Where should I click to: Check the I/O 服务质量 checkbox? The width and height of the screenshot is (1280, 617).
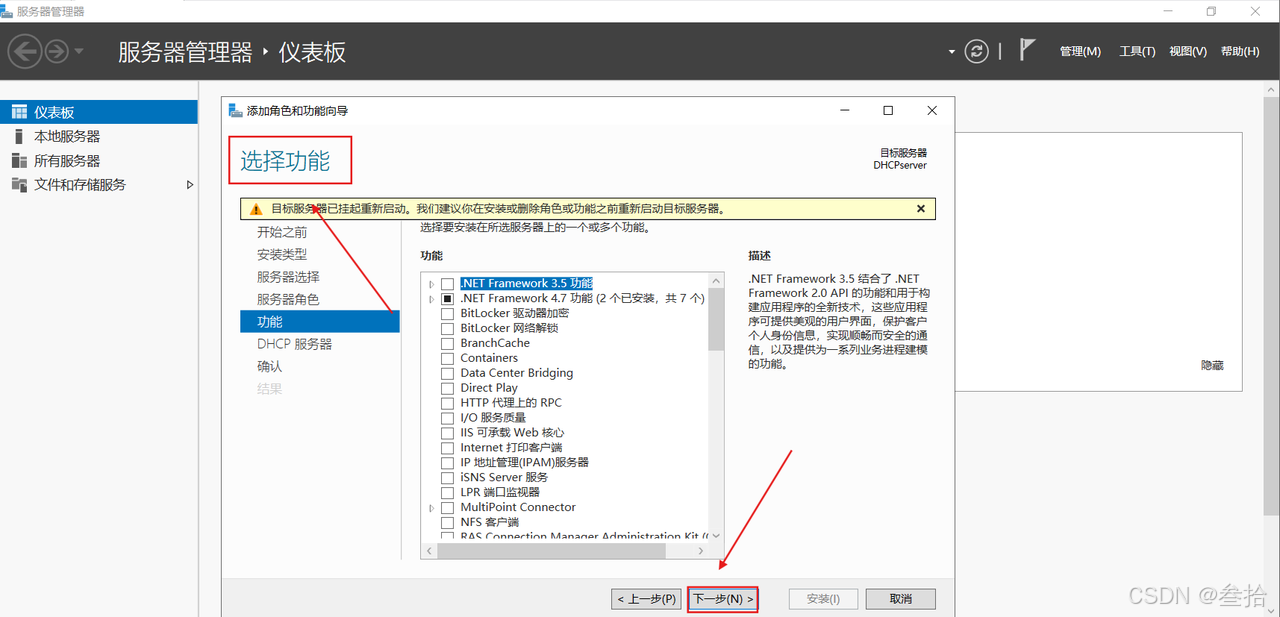(x=447, y=418)
